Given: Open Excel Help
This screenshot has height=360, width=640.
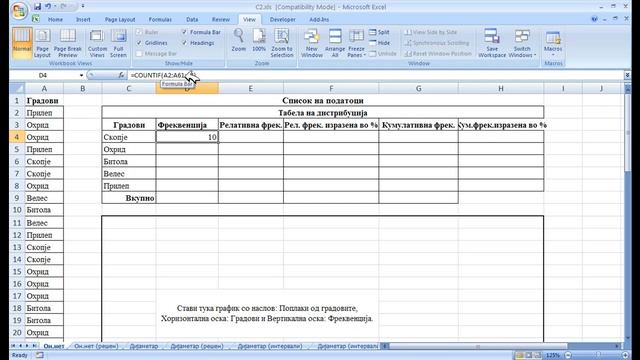Looking at the screenshot, I should pos(594,19).
